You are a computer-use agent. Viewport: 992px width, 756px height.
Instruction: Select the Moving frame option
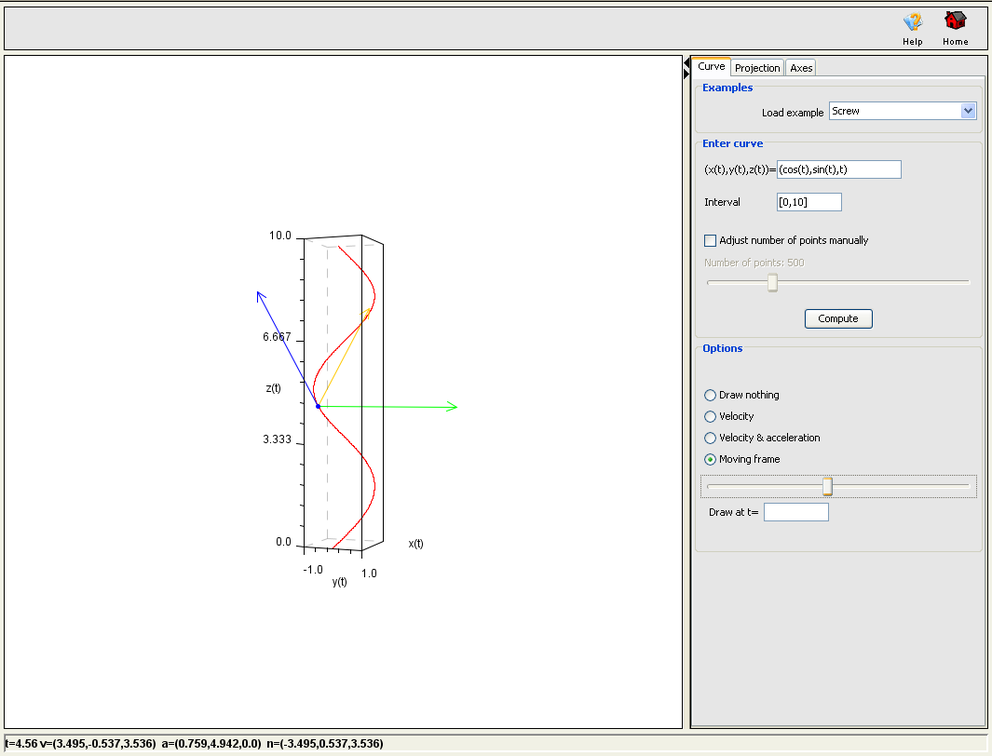coord(710,458)
